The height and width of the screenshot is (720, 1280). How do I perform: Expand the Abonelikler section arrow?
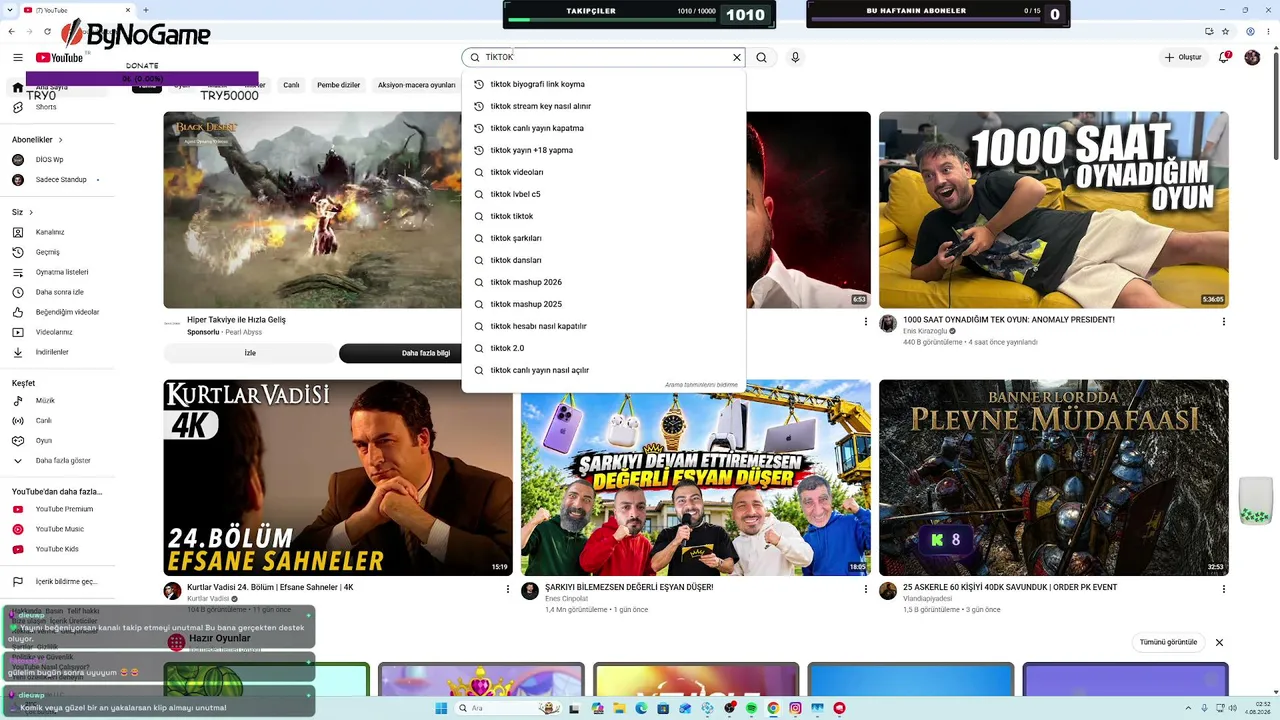click(60, 140)
